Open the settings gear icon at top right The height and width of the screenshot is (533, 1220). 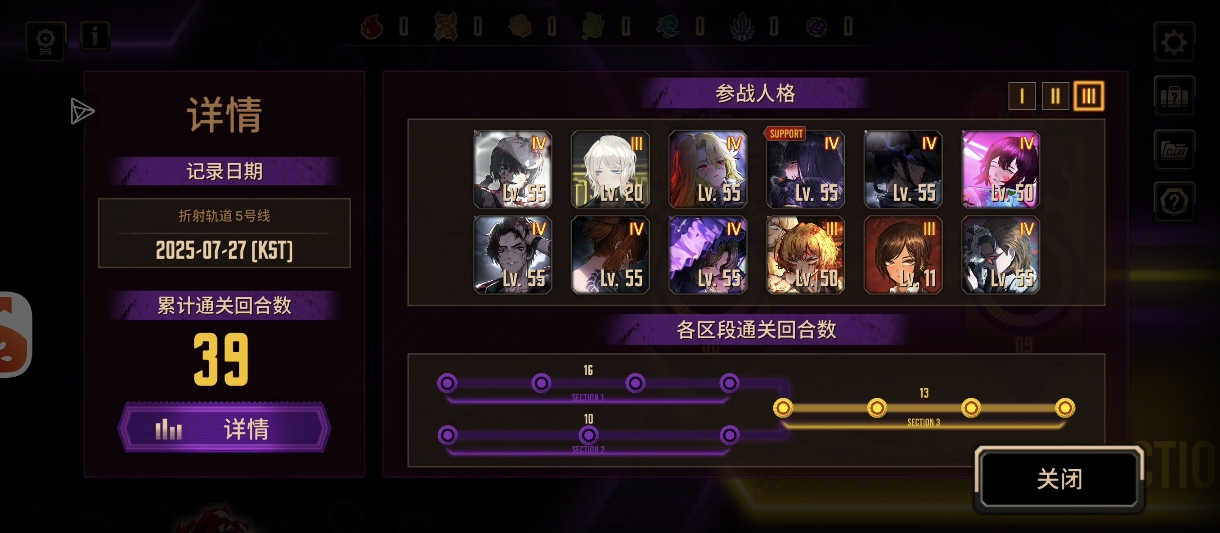(1174, 42)
